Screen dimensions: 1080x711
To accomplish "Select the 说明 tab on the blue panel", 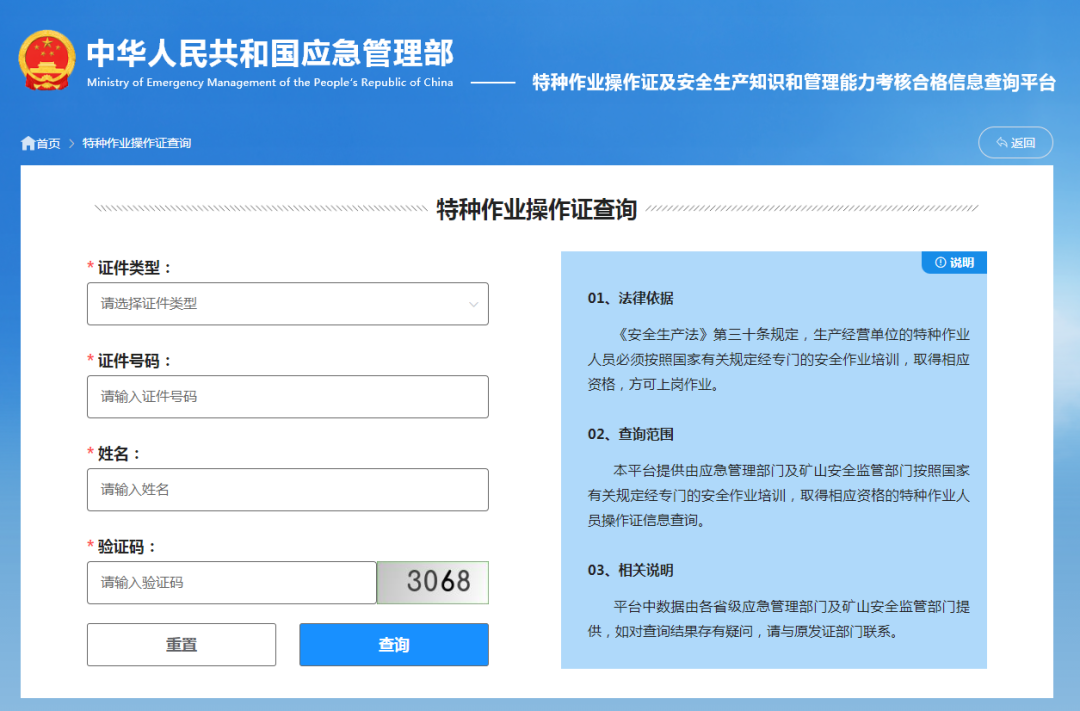I will (953, 262).
